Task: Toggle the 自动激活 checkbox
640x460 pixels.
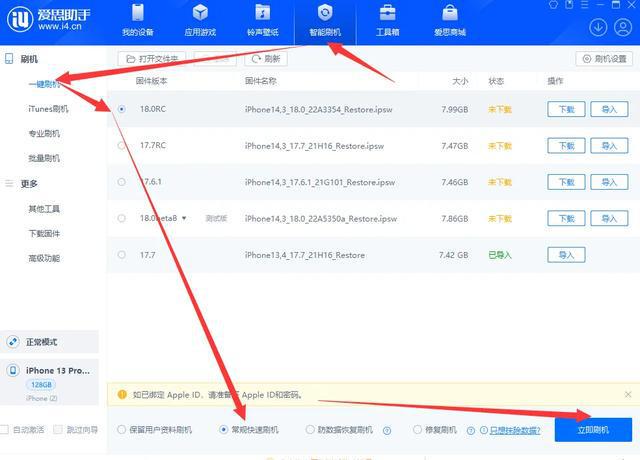Action: [4, 429]
